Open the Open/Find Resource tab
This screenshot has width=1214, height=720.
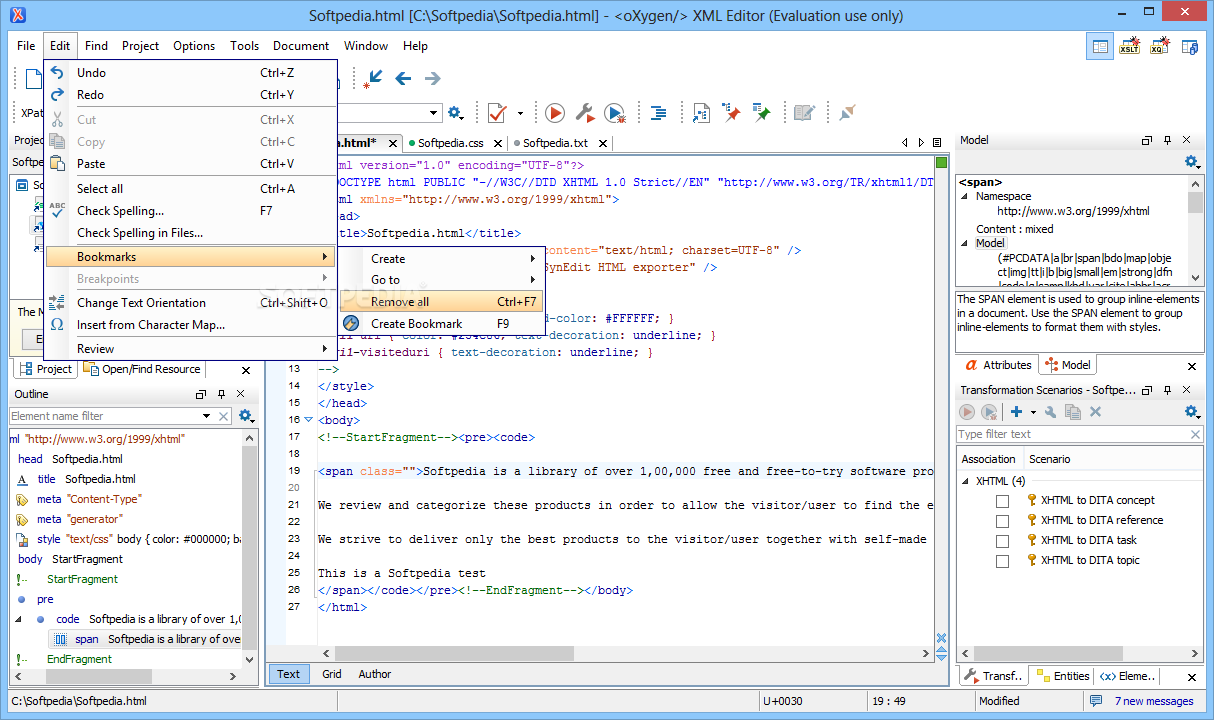pos(143,369)
